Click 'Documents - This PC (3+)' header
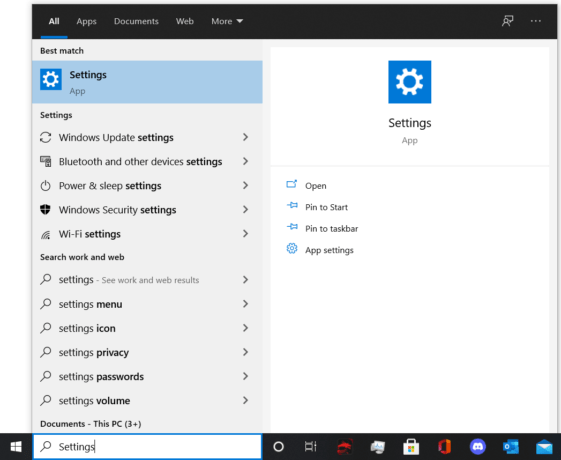 point(91,424)
